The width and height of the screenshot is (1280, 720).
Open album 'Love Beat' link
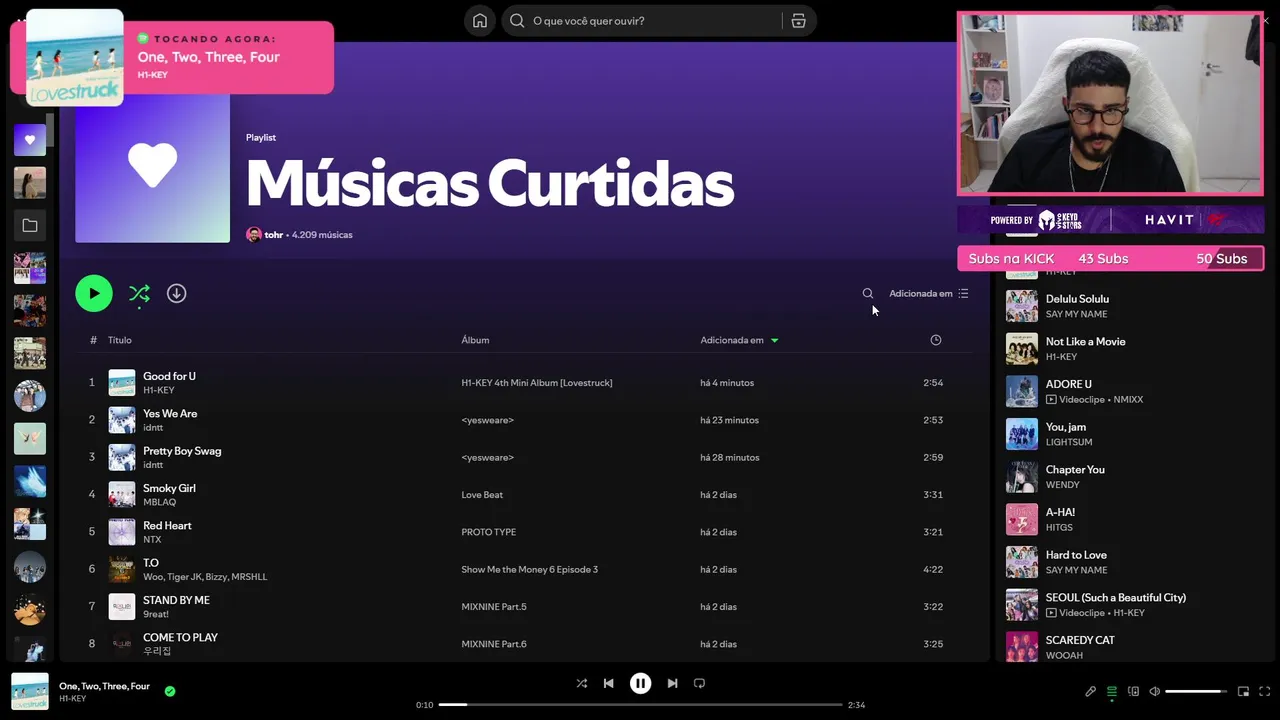tap(482, 495)
